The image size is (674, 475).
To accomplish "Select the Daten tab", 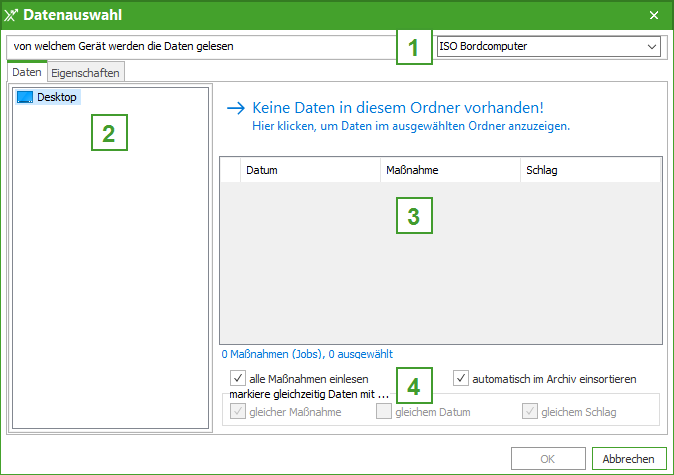I will 27,73.
